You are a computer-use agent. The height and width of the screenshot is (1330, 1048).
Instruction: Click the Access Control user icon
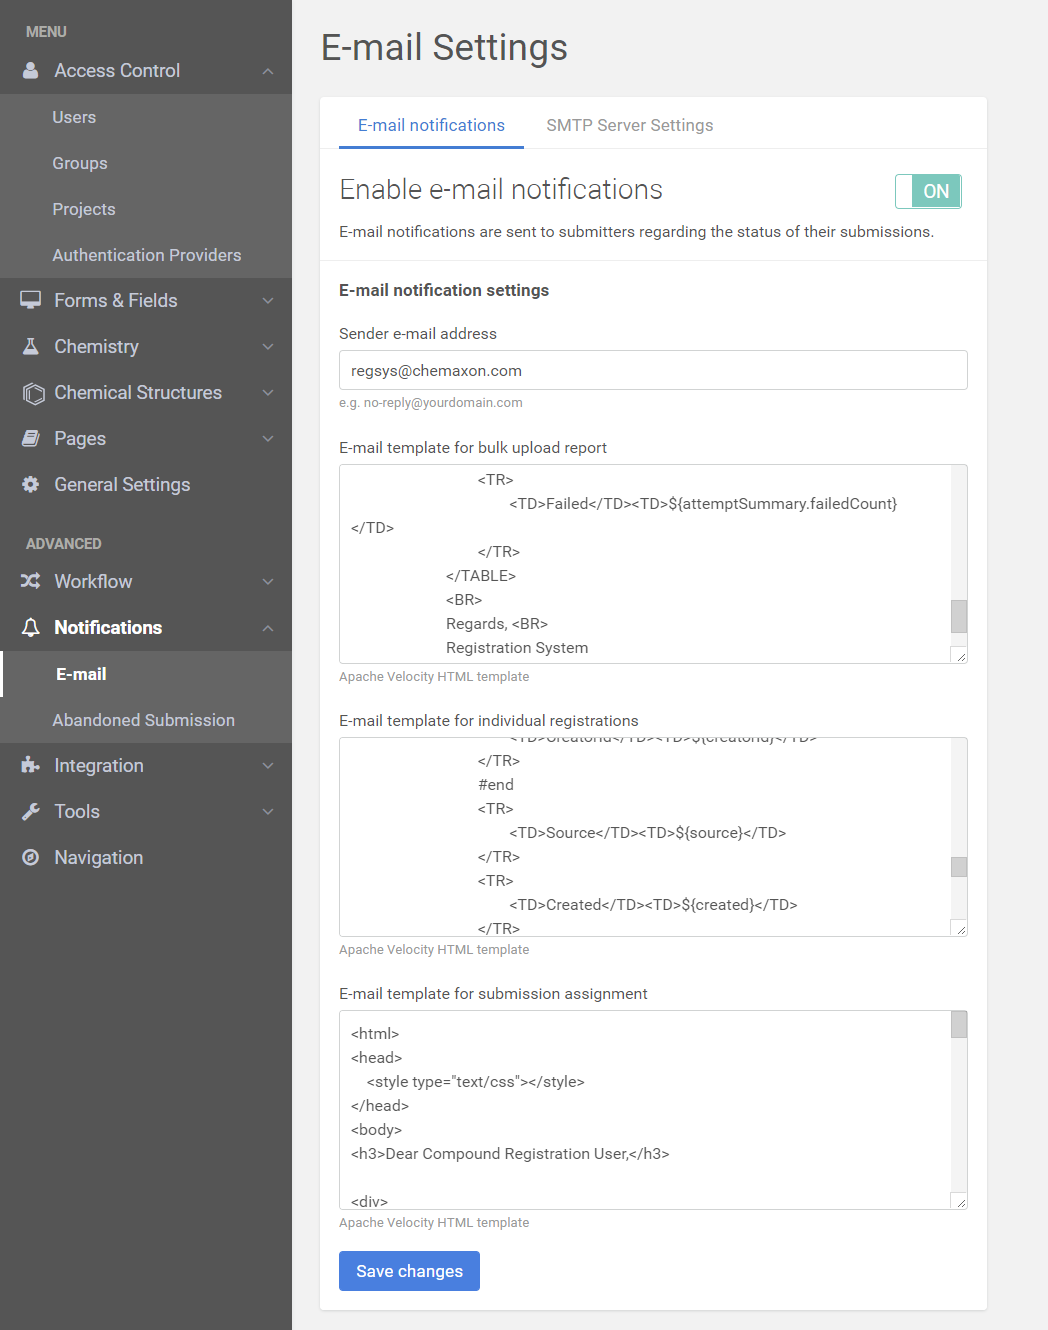31,71
